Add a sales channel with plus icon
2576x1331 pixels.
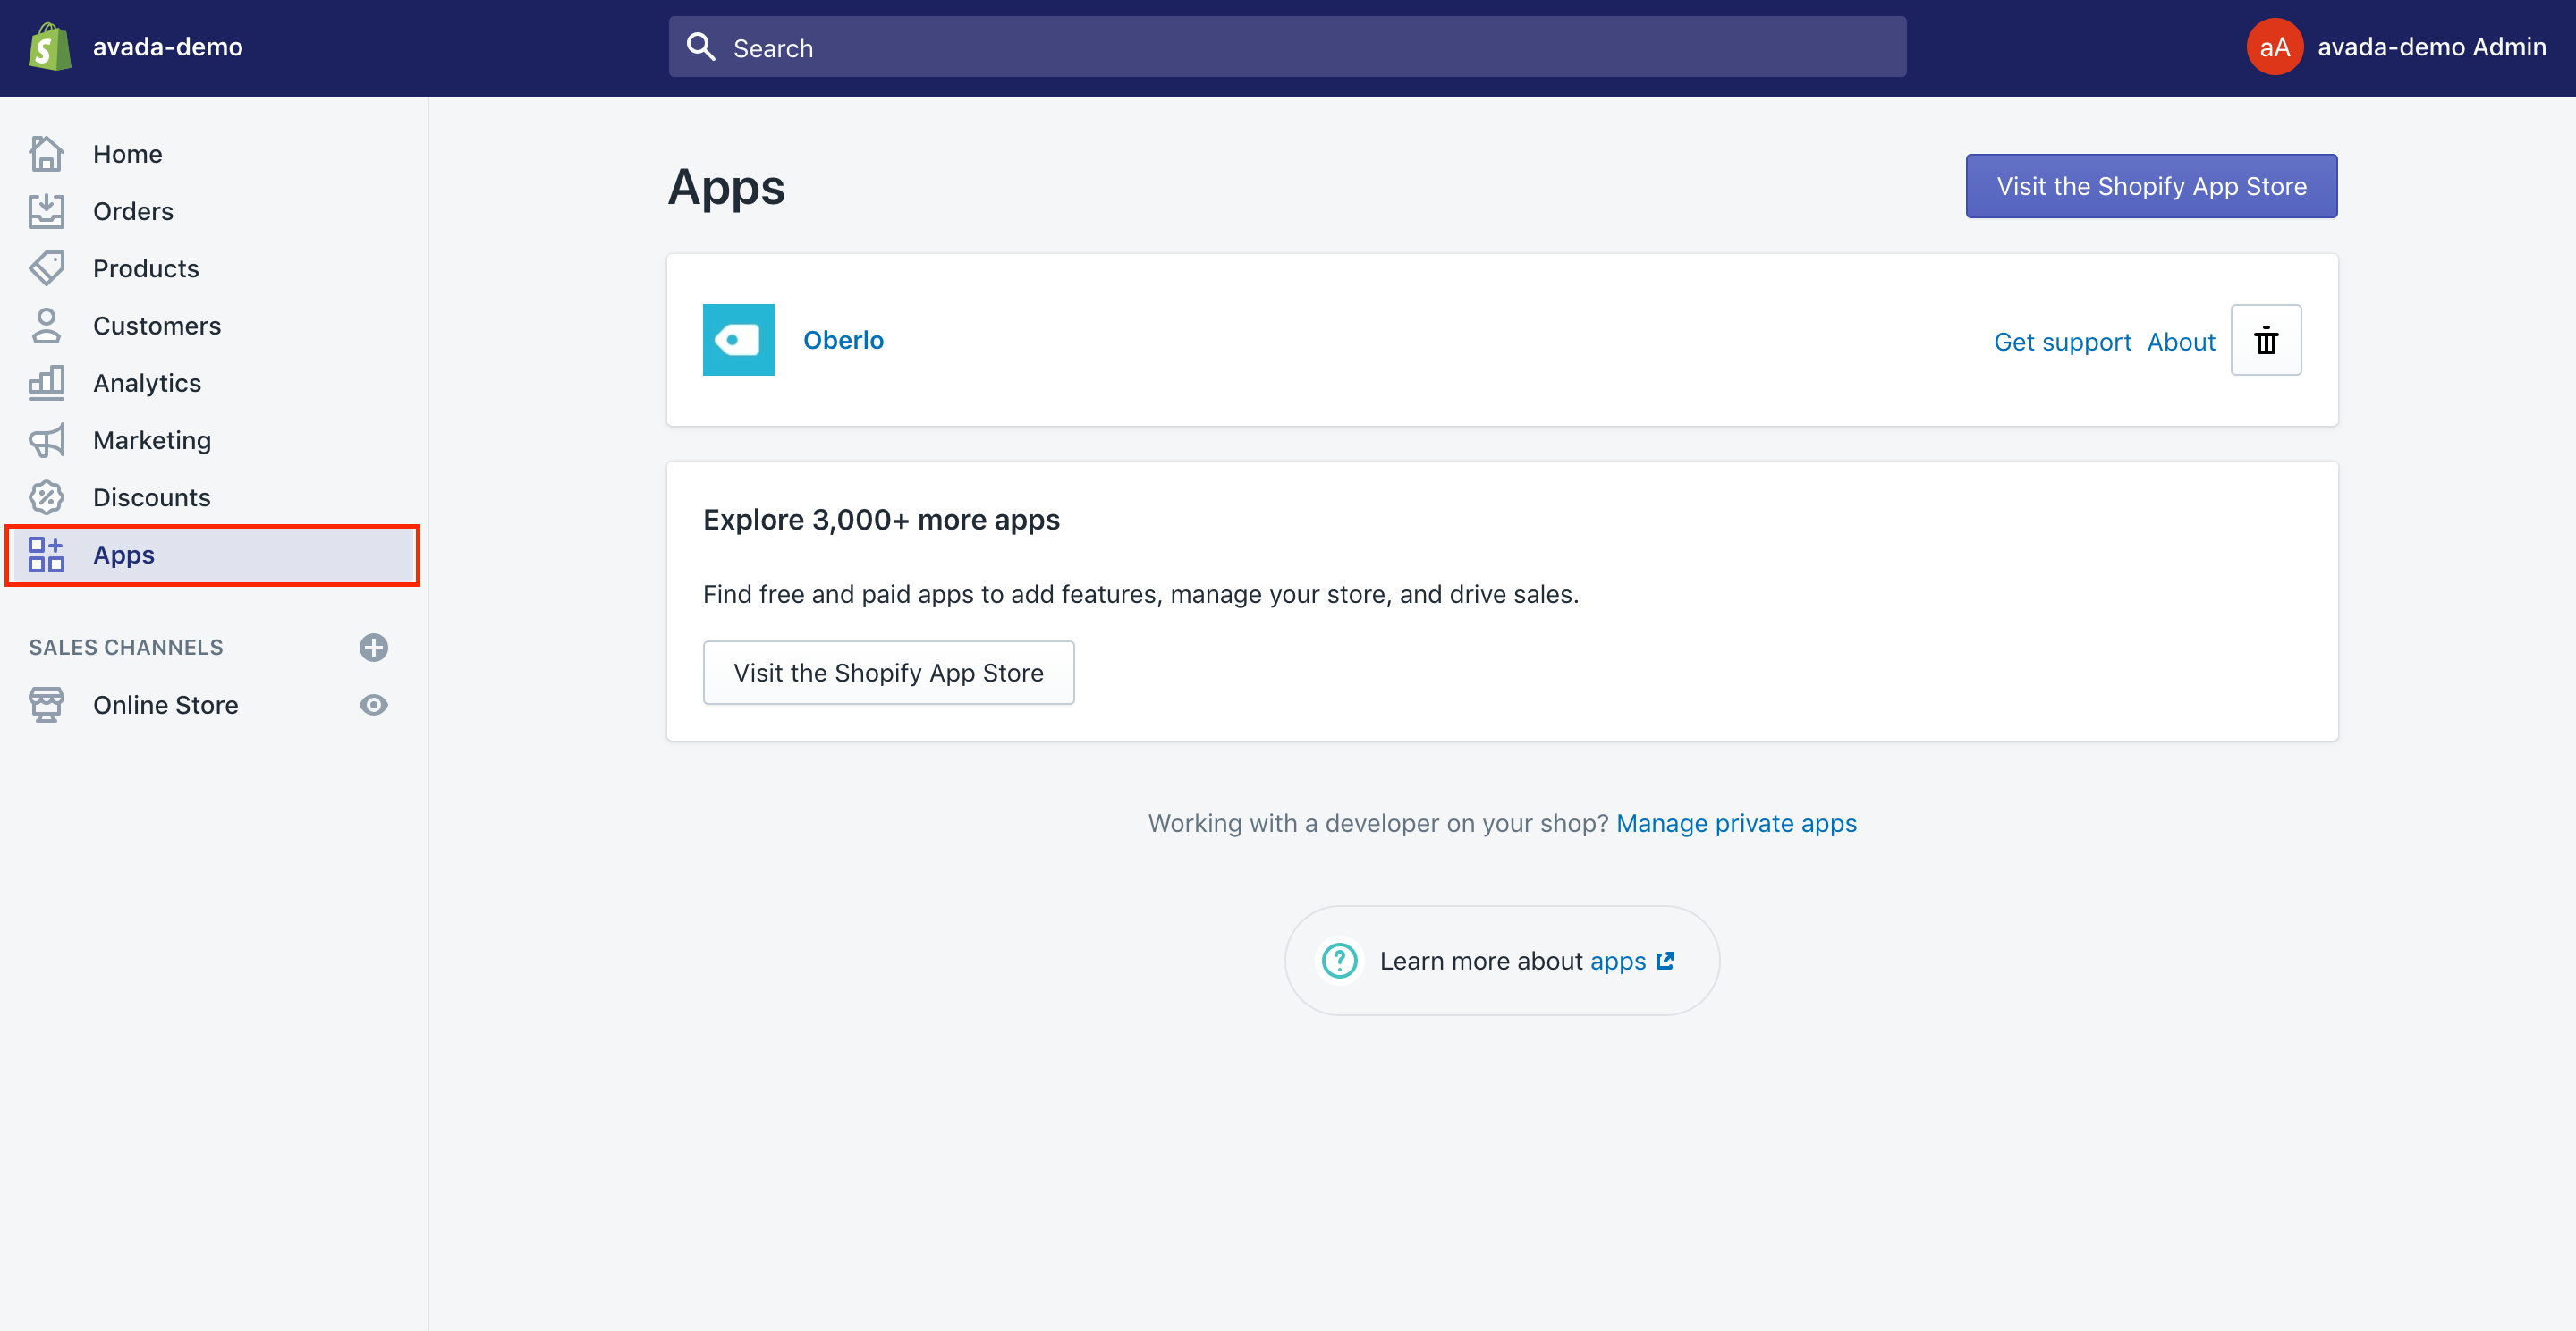(x=373, y=648)
